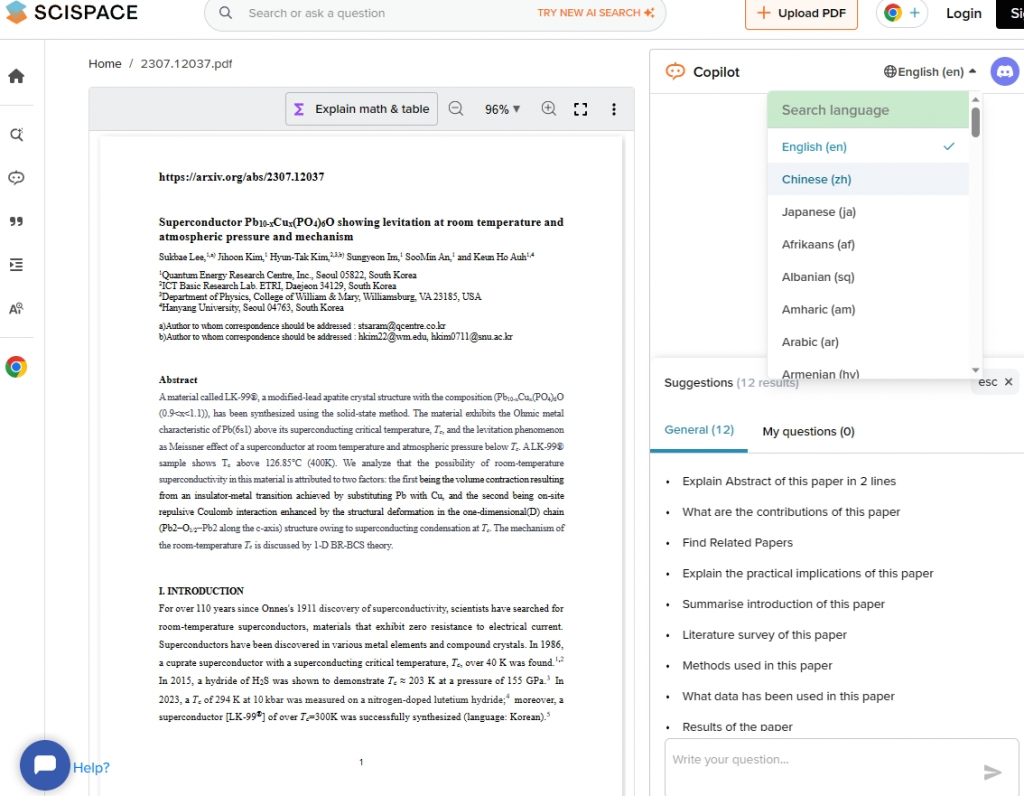Close the suggestions panel with X
Viewport: 1024px width, 796px height.
(1008, 382)
